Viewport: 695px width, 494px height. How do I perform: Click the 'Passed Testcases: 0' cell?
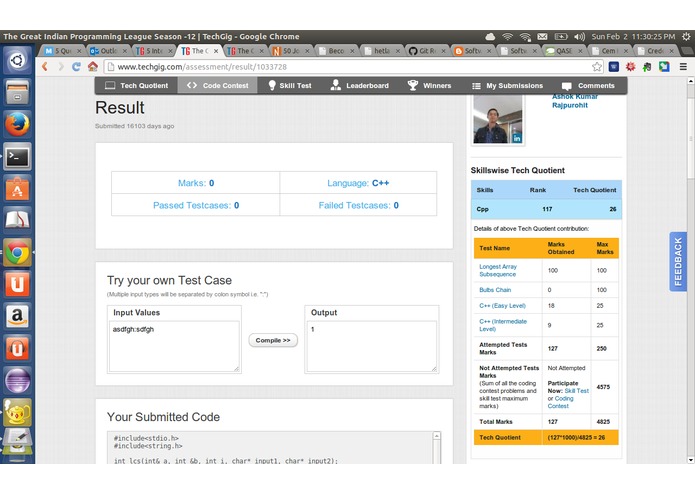[x=196, y=205]
